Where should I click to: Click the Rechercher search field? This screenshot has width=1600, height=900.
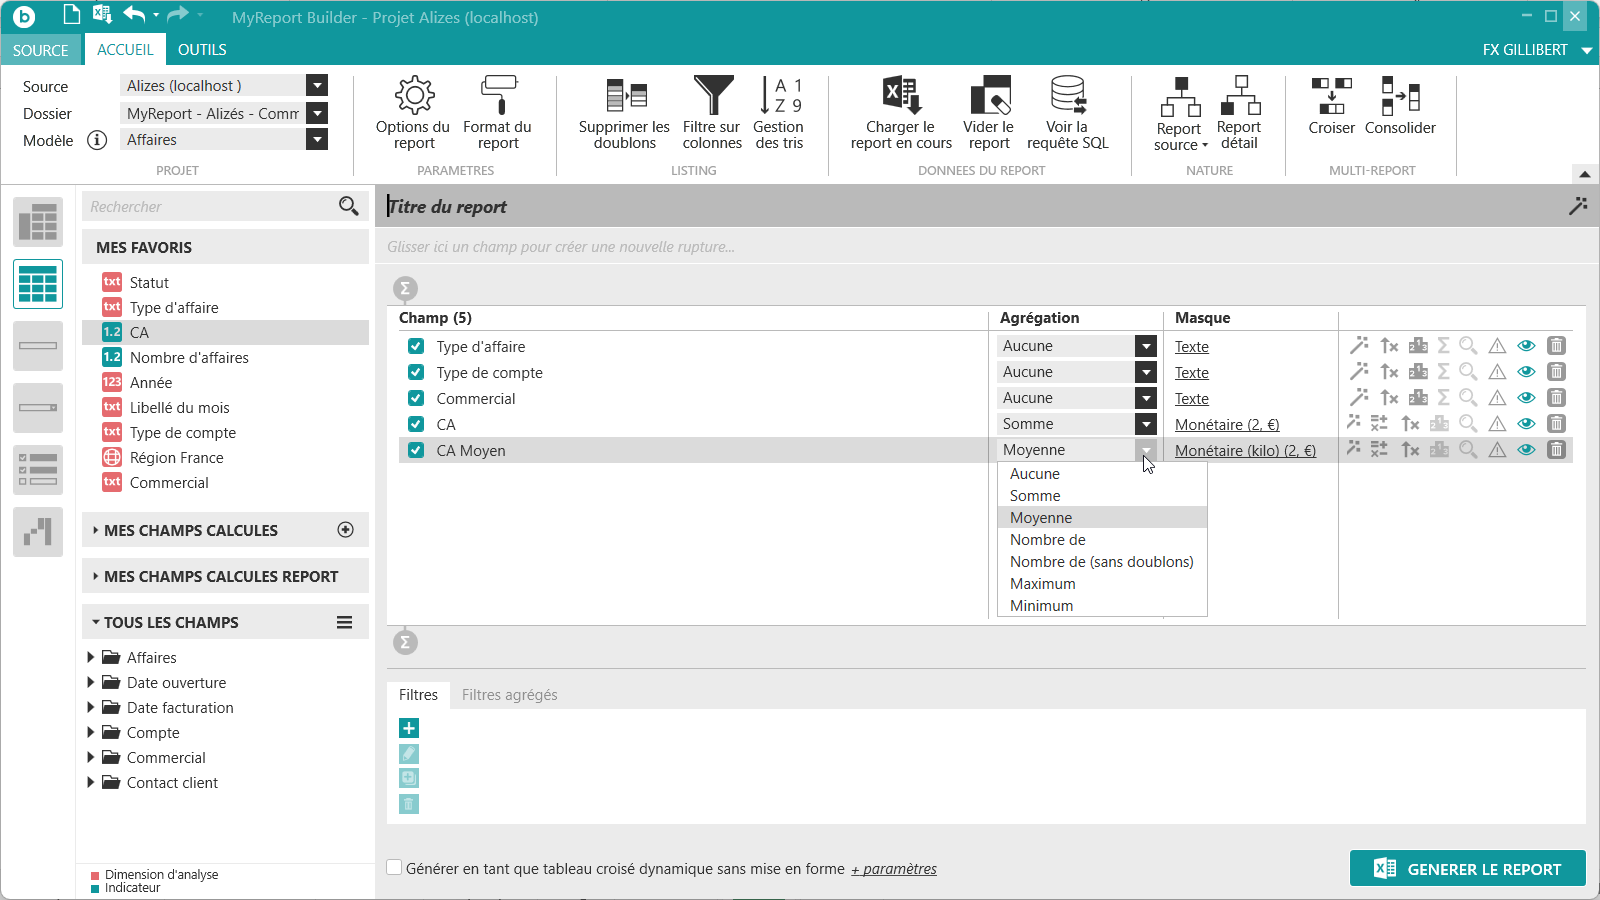(x=212, y=206)
